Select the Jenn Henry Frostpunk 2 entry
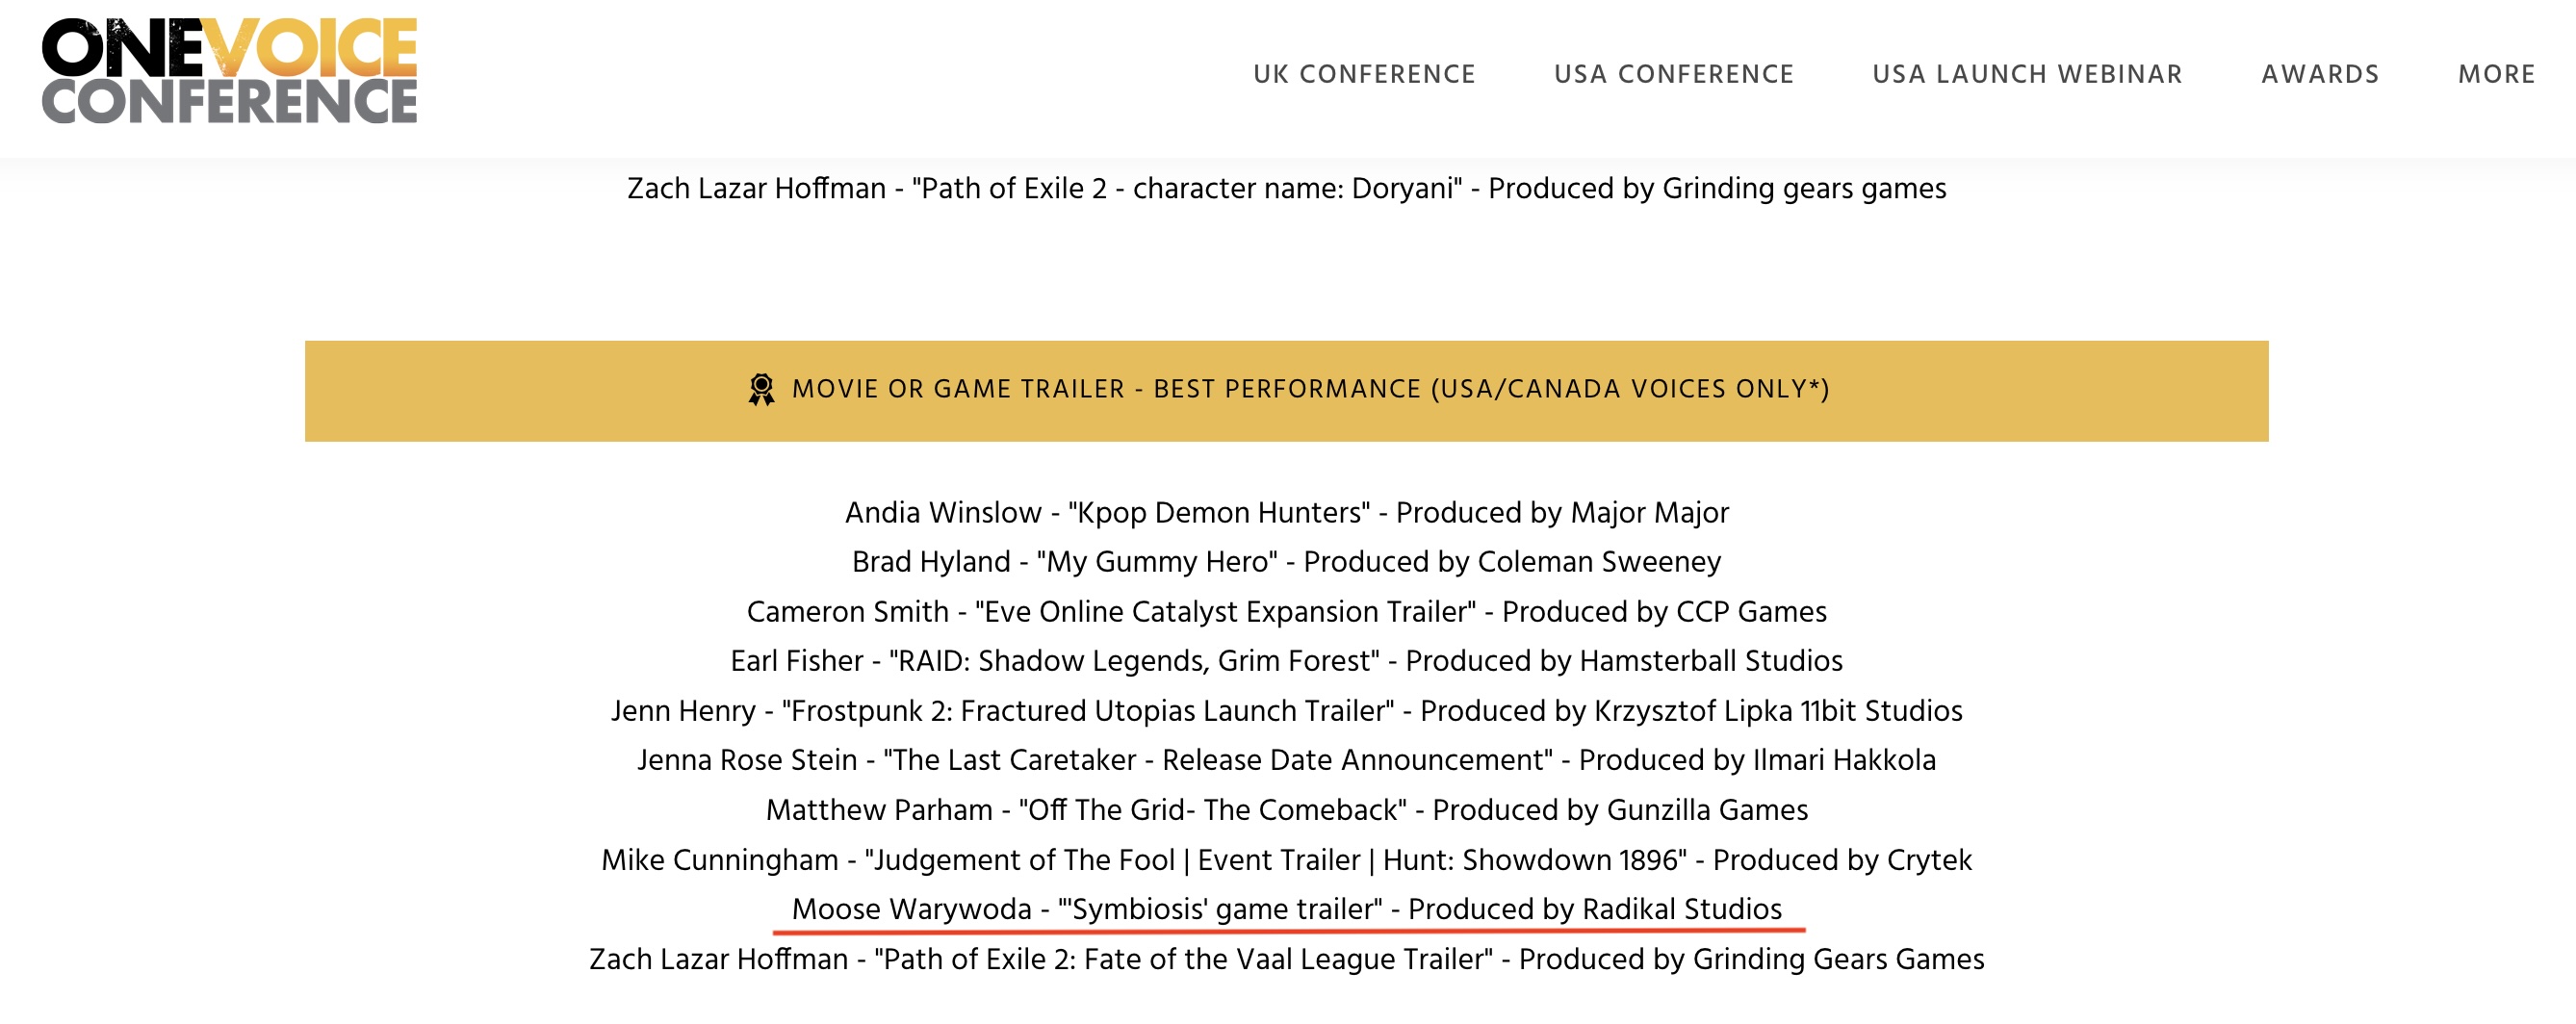2576x1024 pixels. [1287, 711]
